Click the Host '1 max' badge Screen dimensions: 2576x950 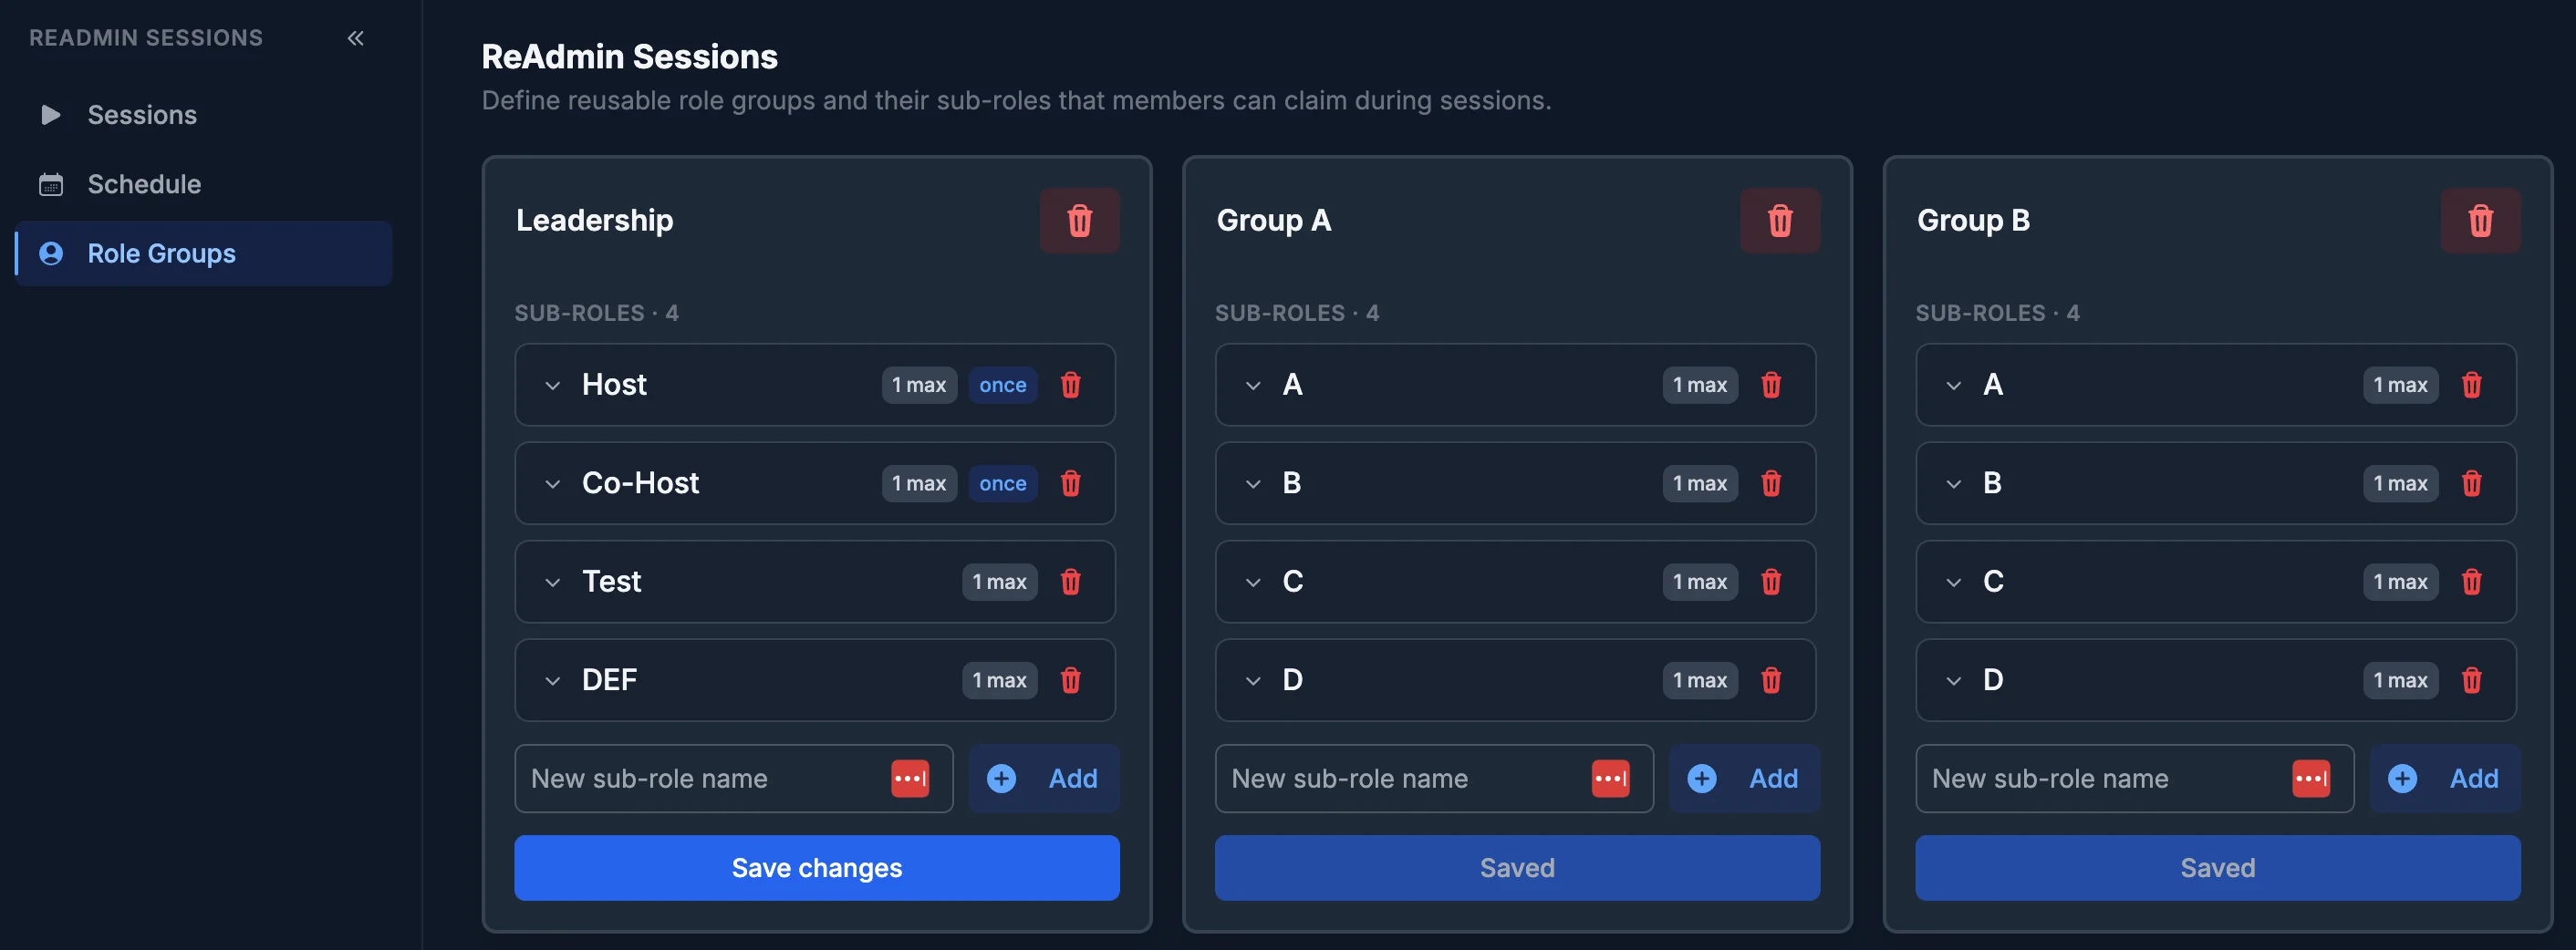pyautogui.click(x=919, y=385)
